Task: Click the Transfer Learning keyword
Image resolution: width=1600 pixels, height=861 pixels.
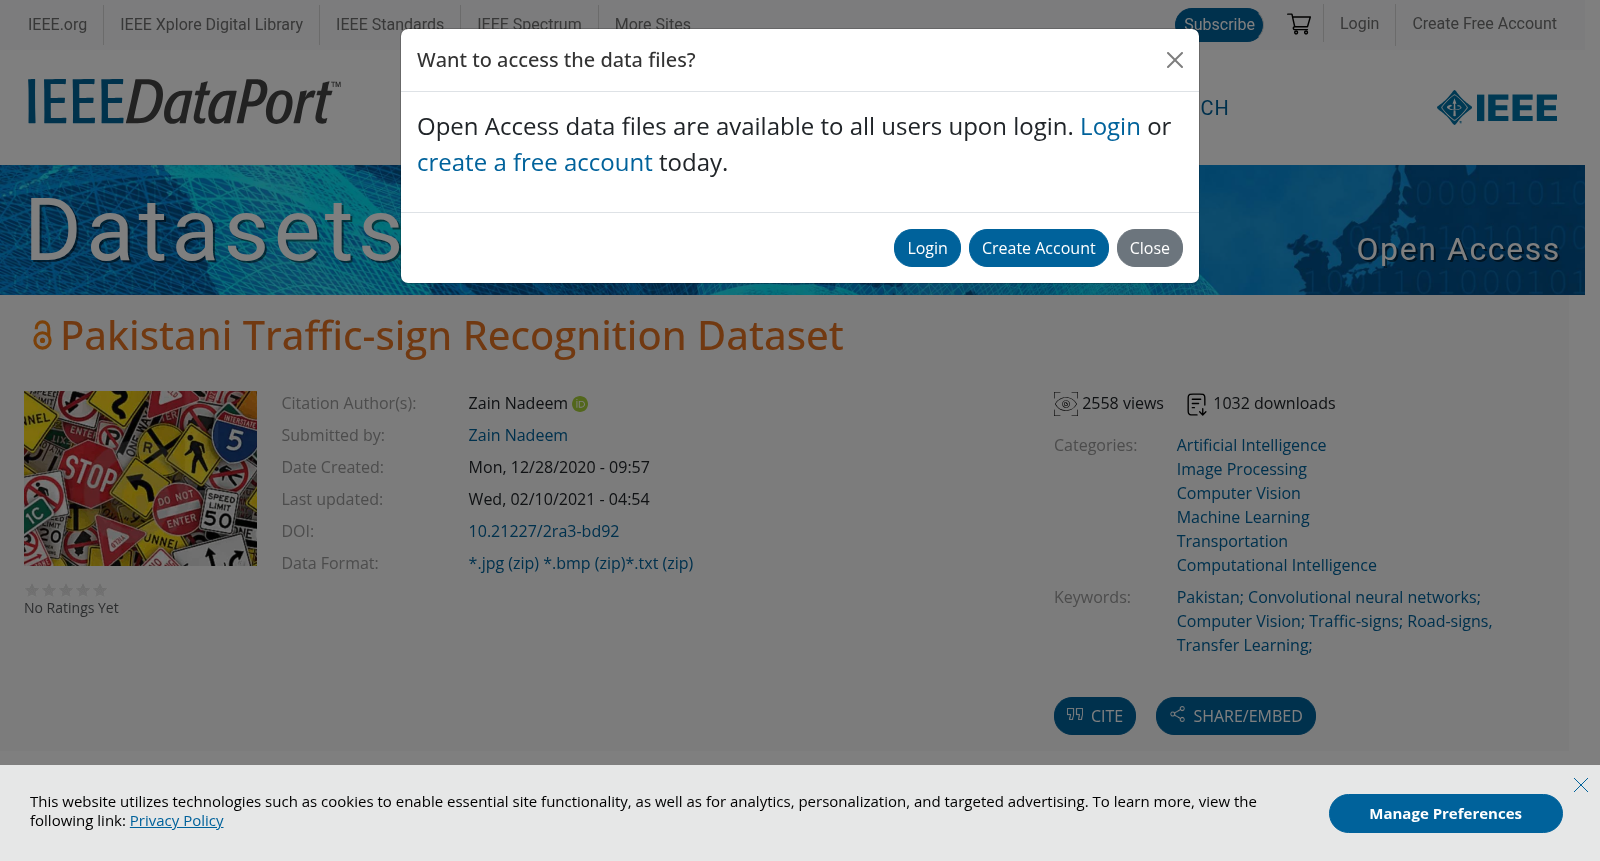Action: pyautogui.click(x=1244, y=645)
